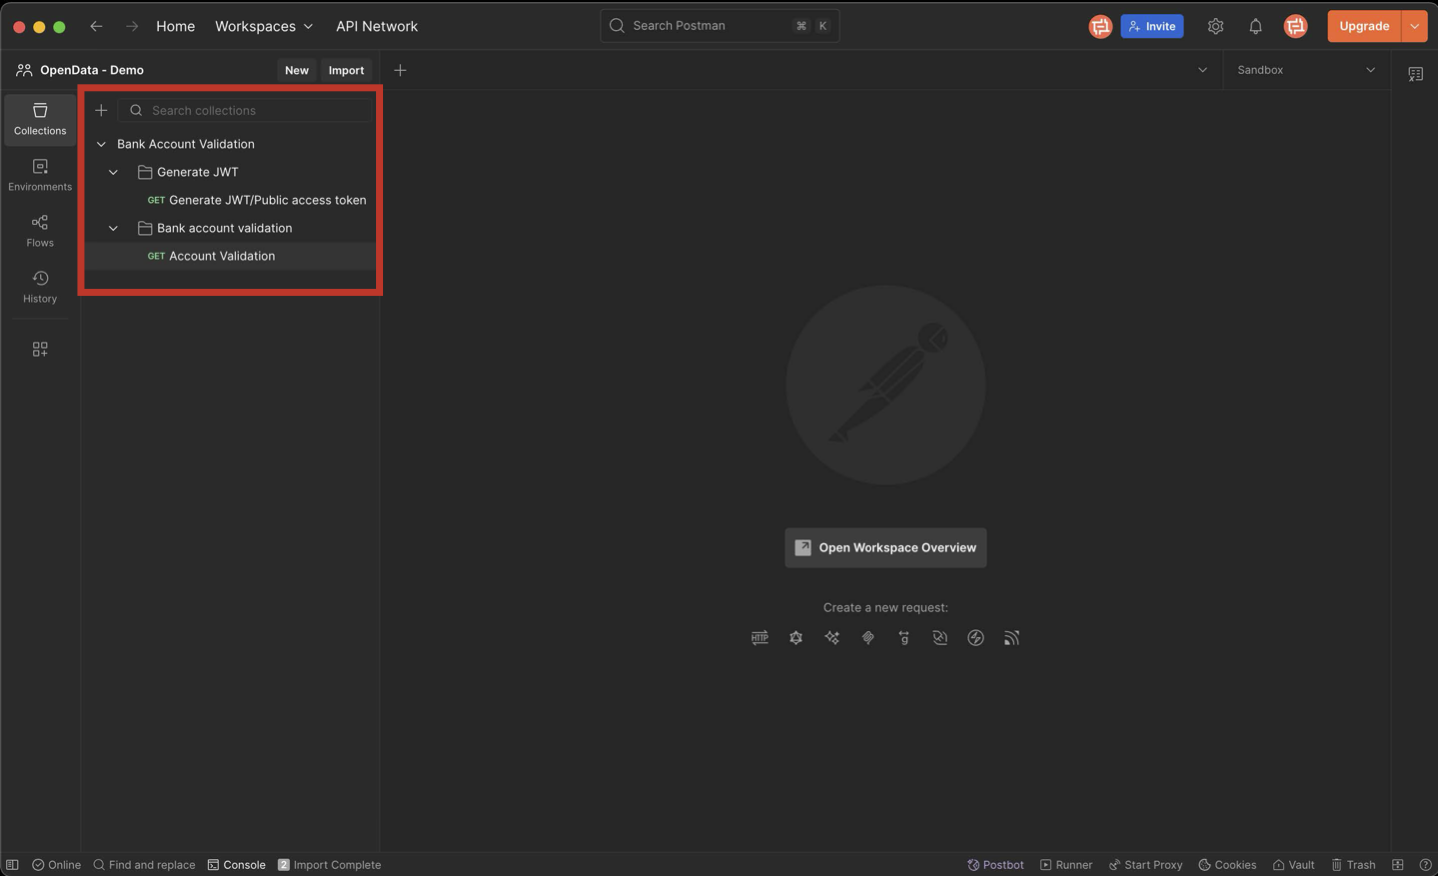Open Cookies from status bar

click(1227, 865)
